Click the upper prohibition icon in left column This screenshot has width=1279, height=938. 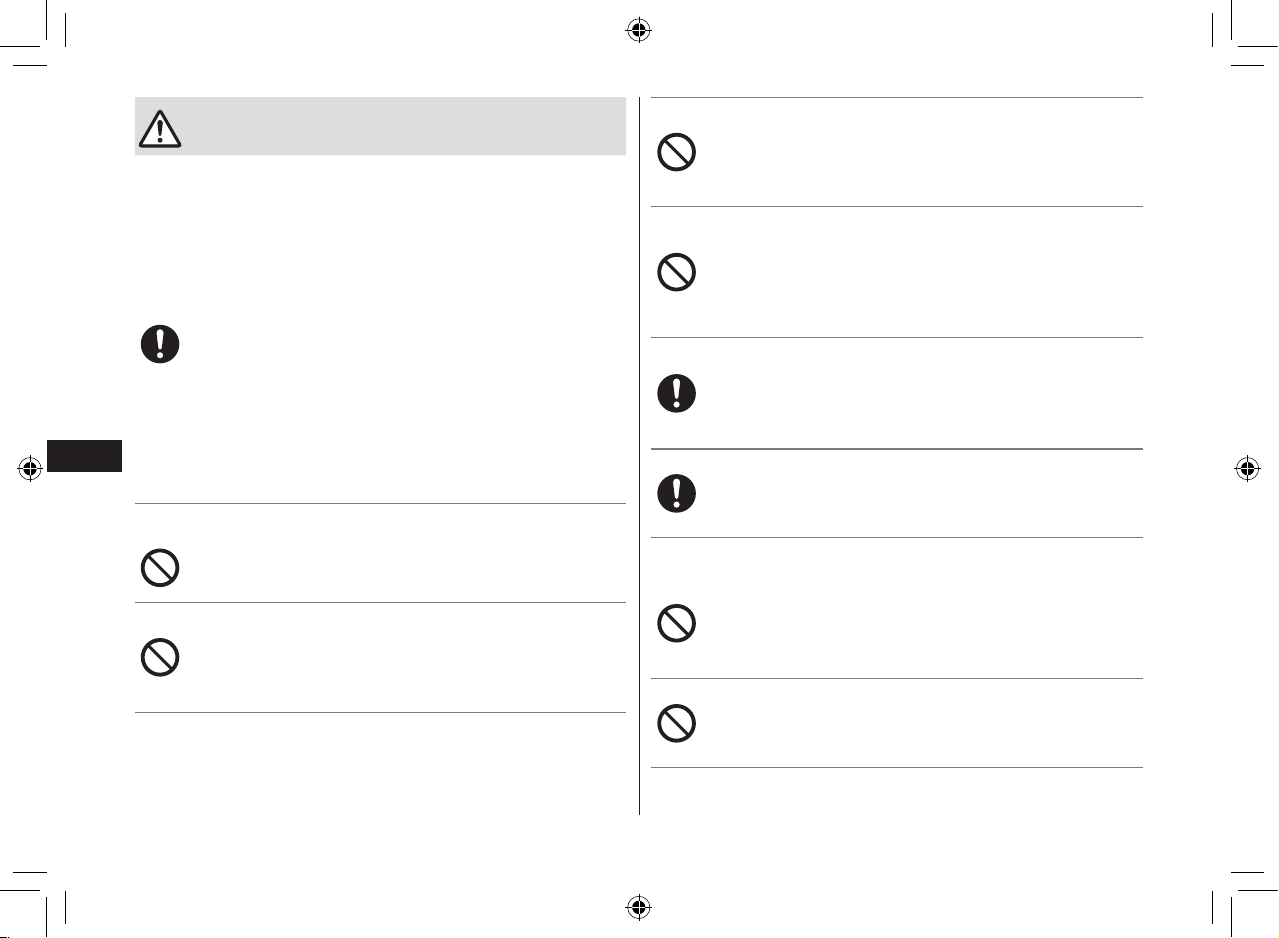pos(159,567)
